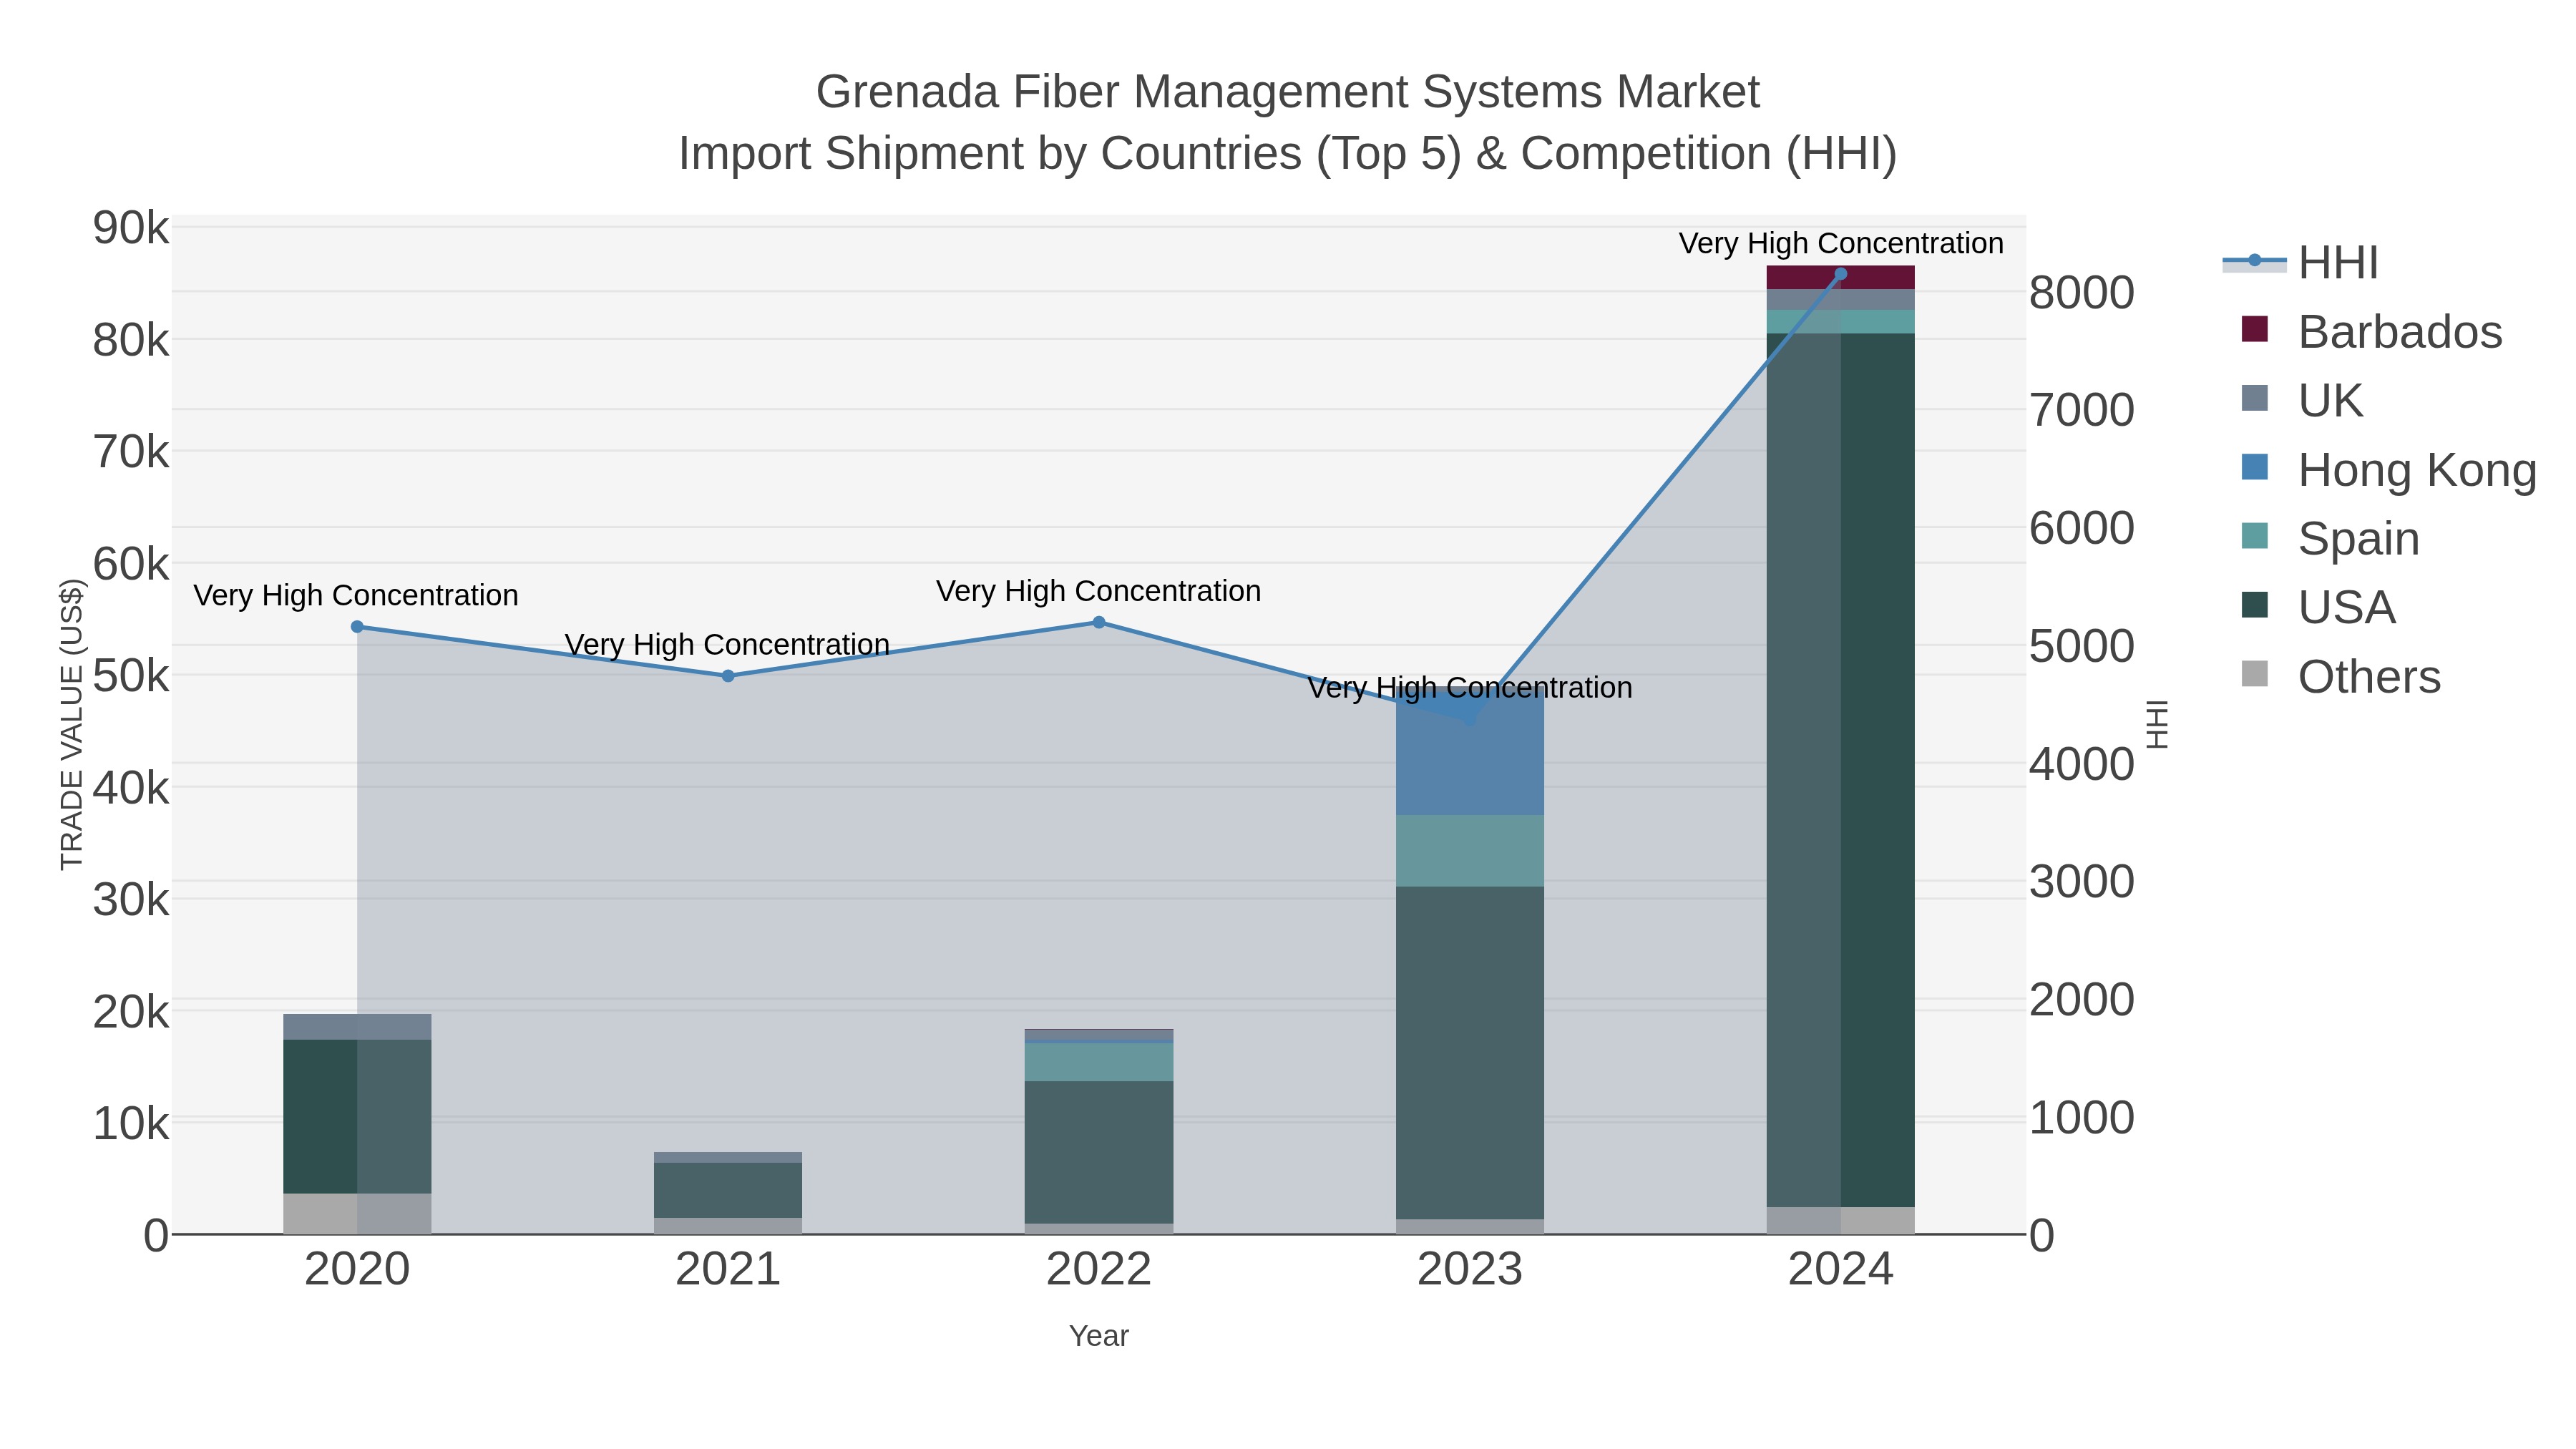
Task: Toggle the Spain legend entry
Action: point(2331,538)
